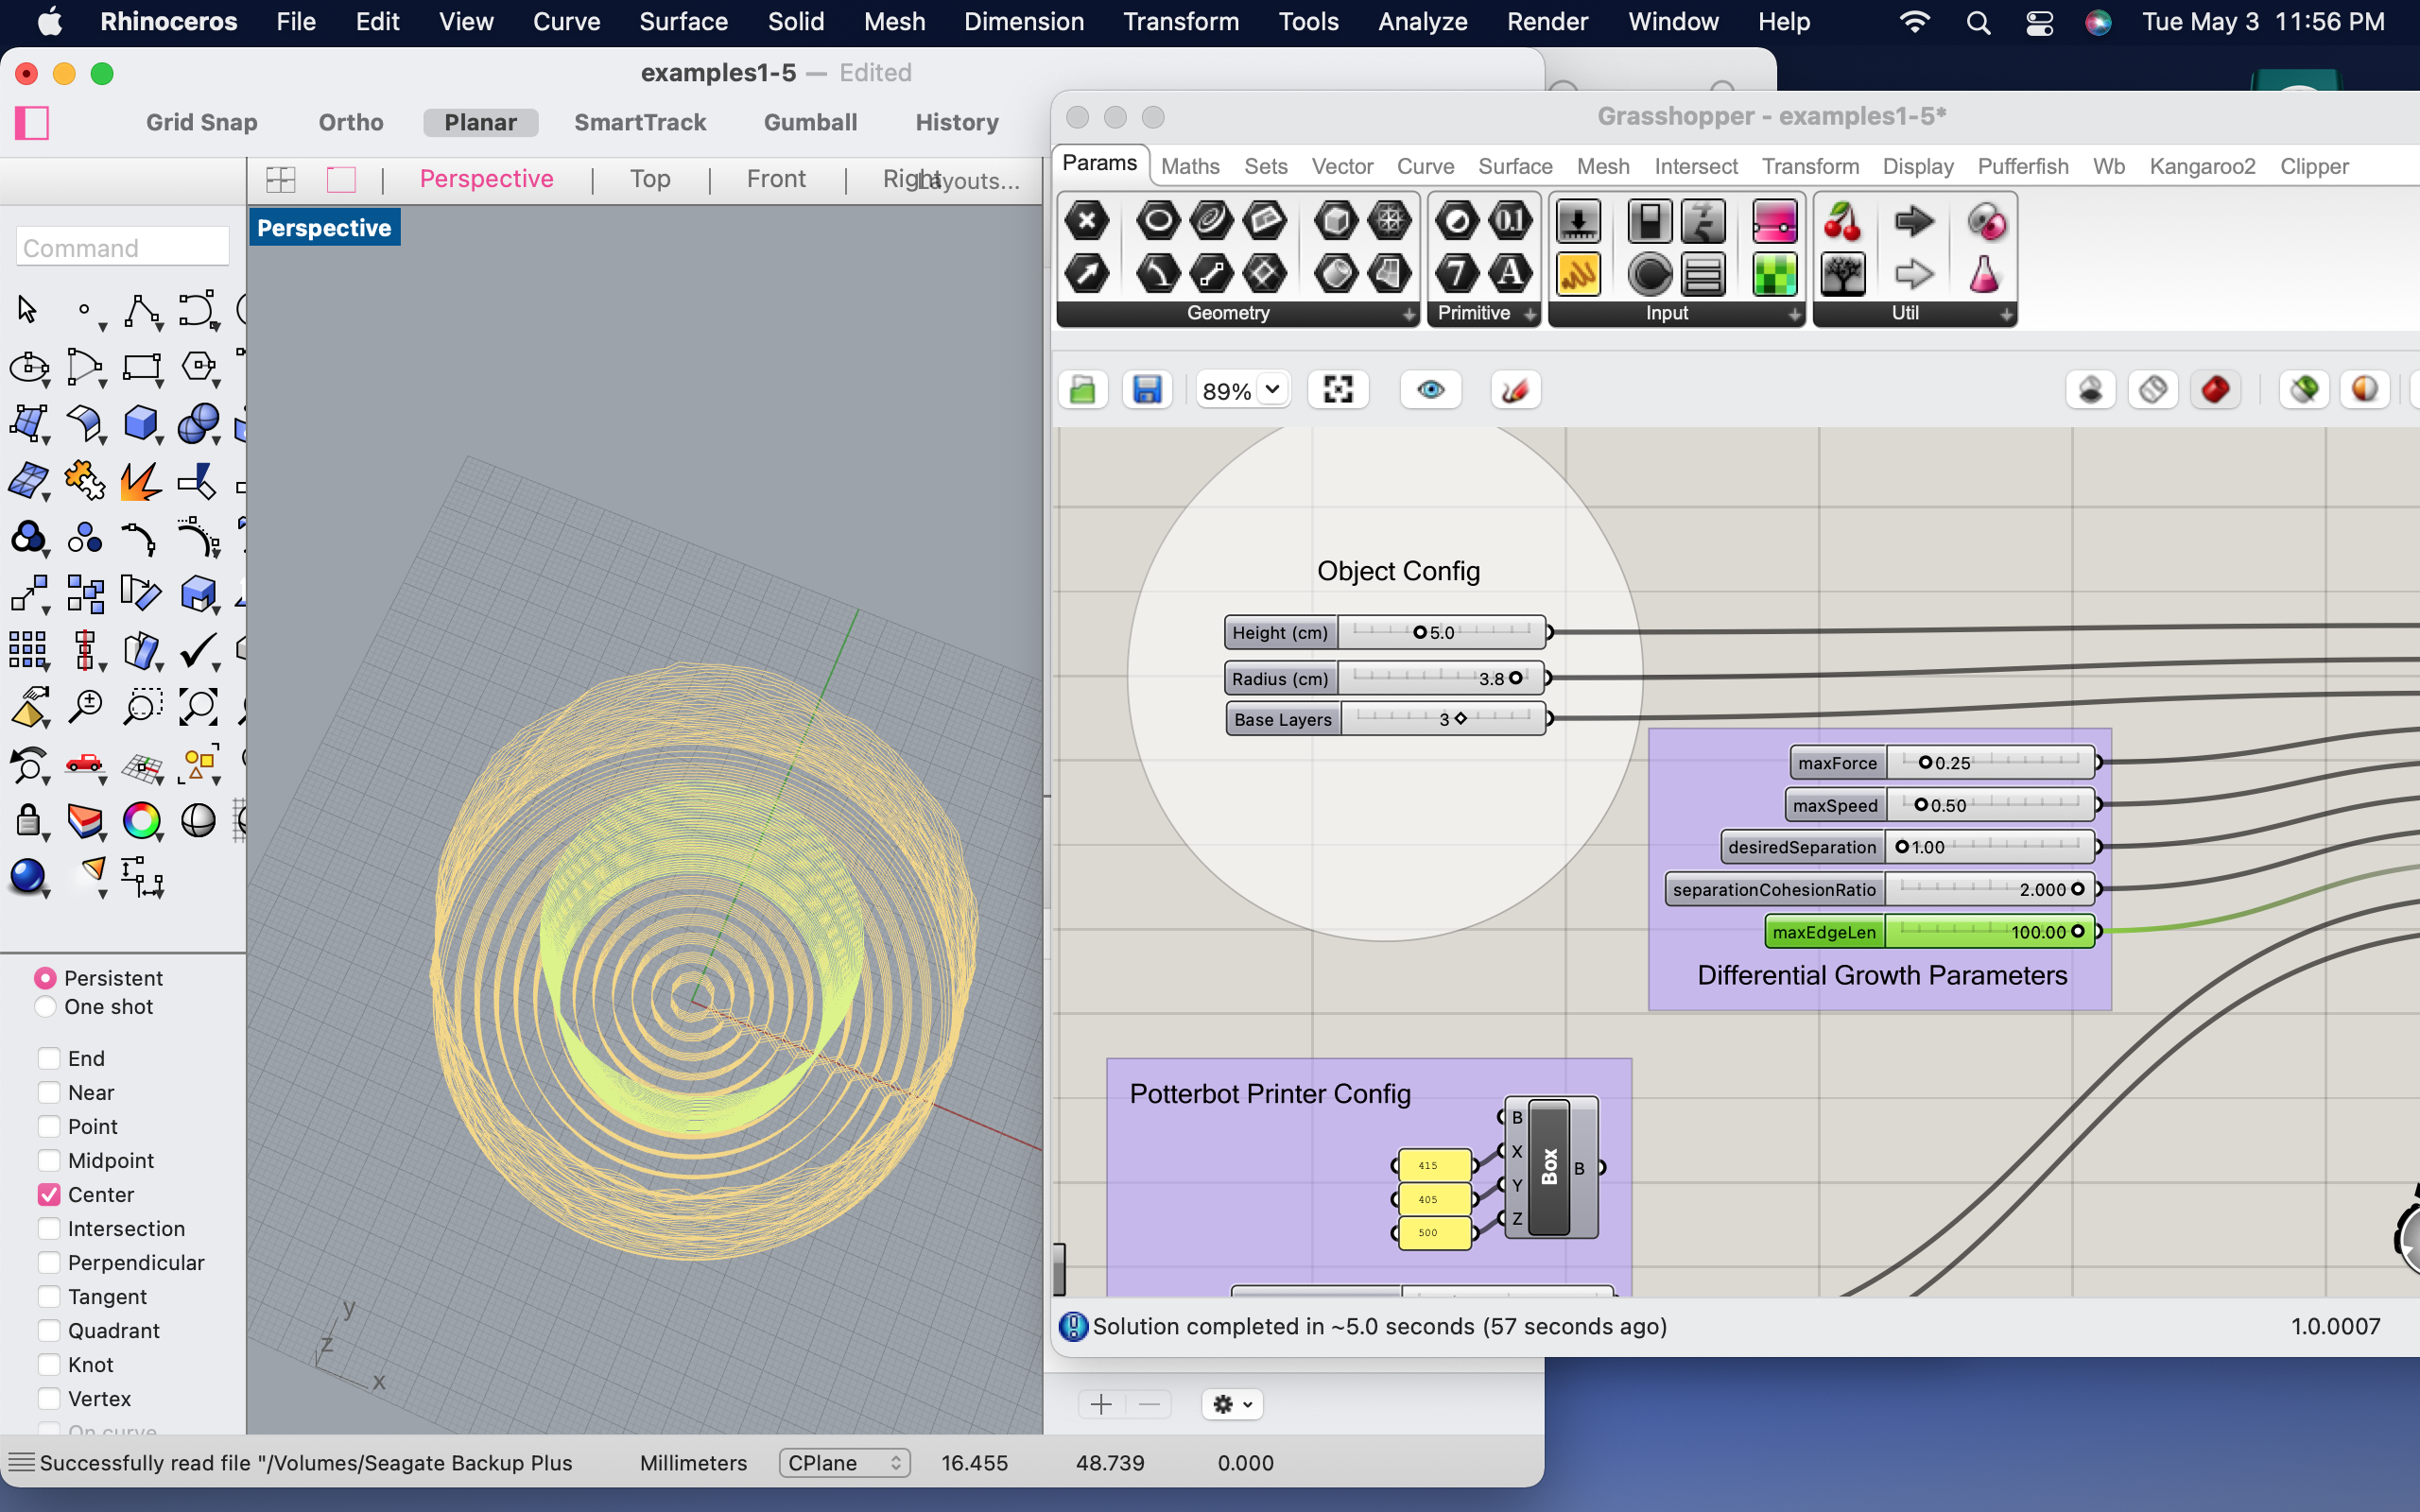Viewport: 2420px width, 1512px height.
Task: Select the Rhino box solid tool
Action: pyautogui.click(x=140, y=423)
